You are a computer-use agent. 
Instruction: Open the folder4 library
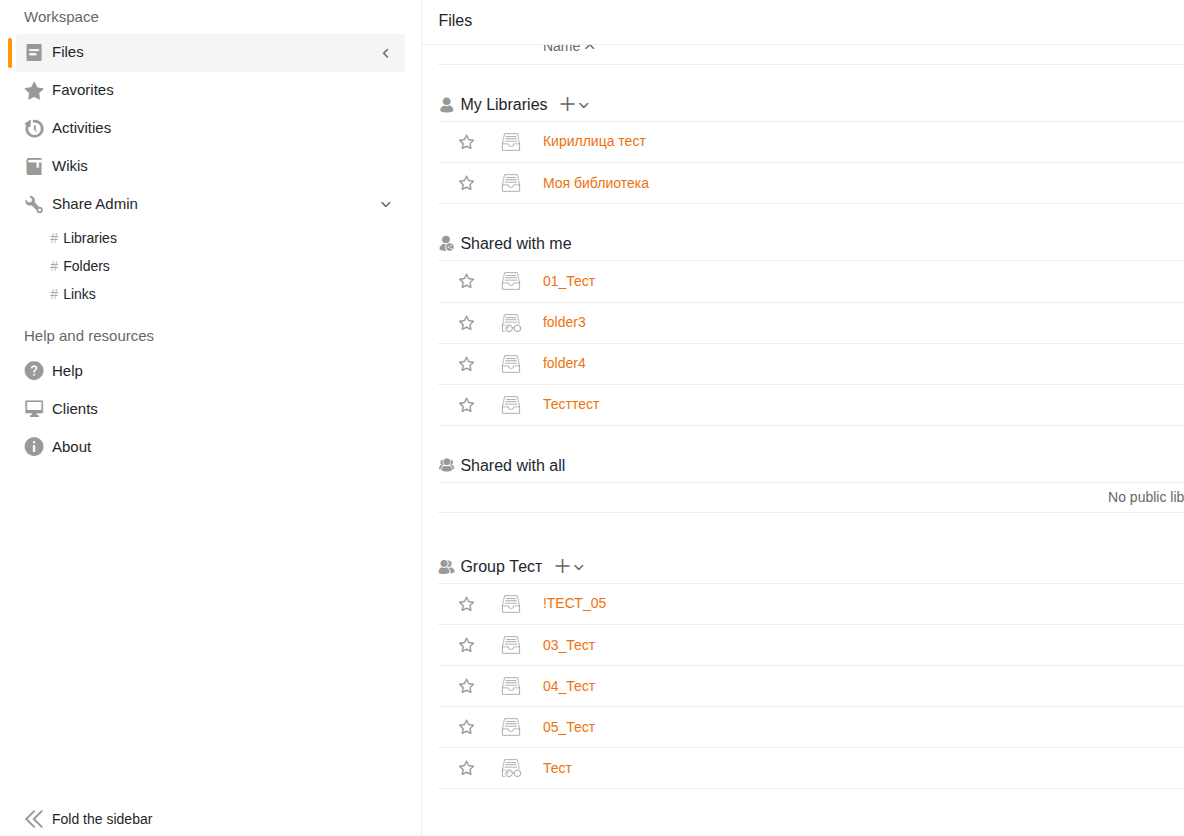[x=564, y=363]
